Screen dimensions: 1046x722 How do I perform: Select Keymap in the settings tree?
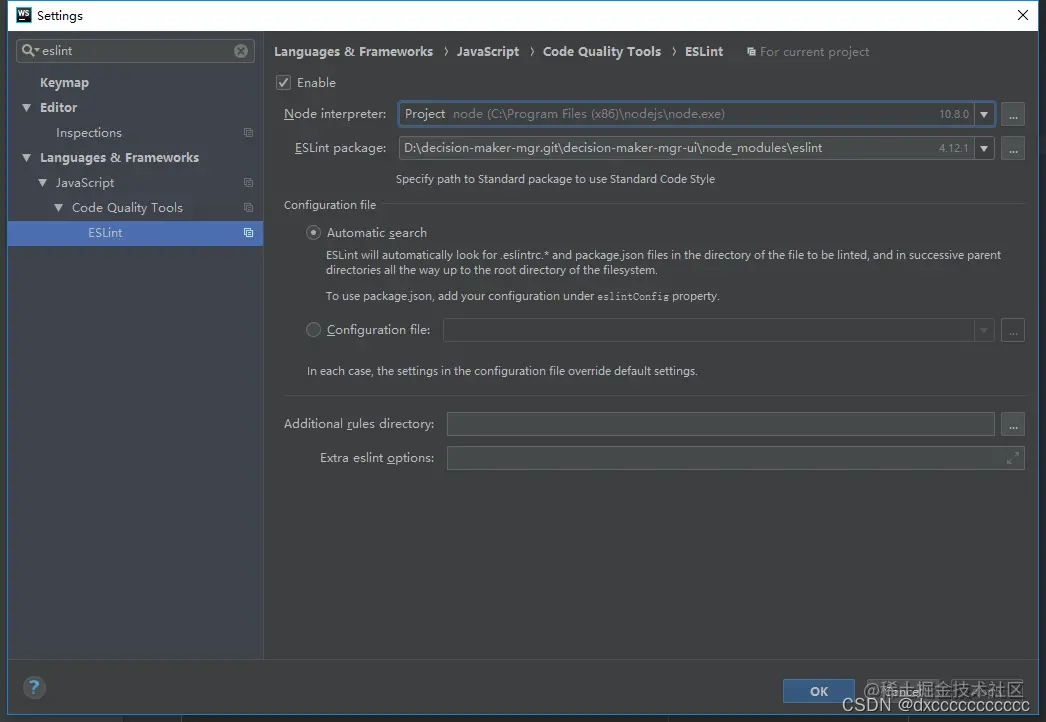[64, 83]
